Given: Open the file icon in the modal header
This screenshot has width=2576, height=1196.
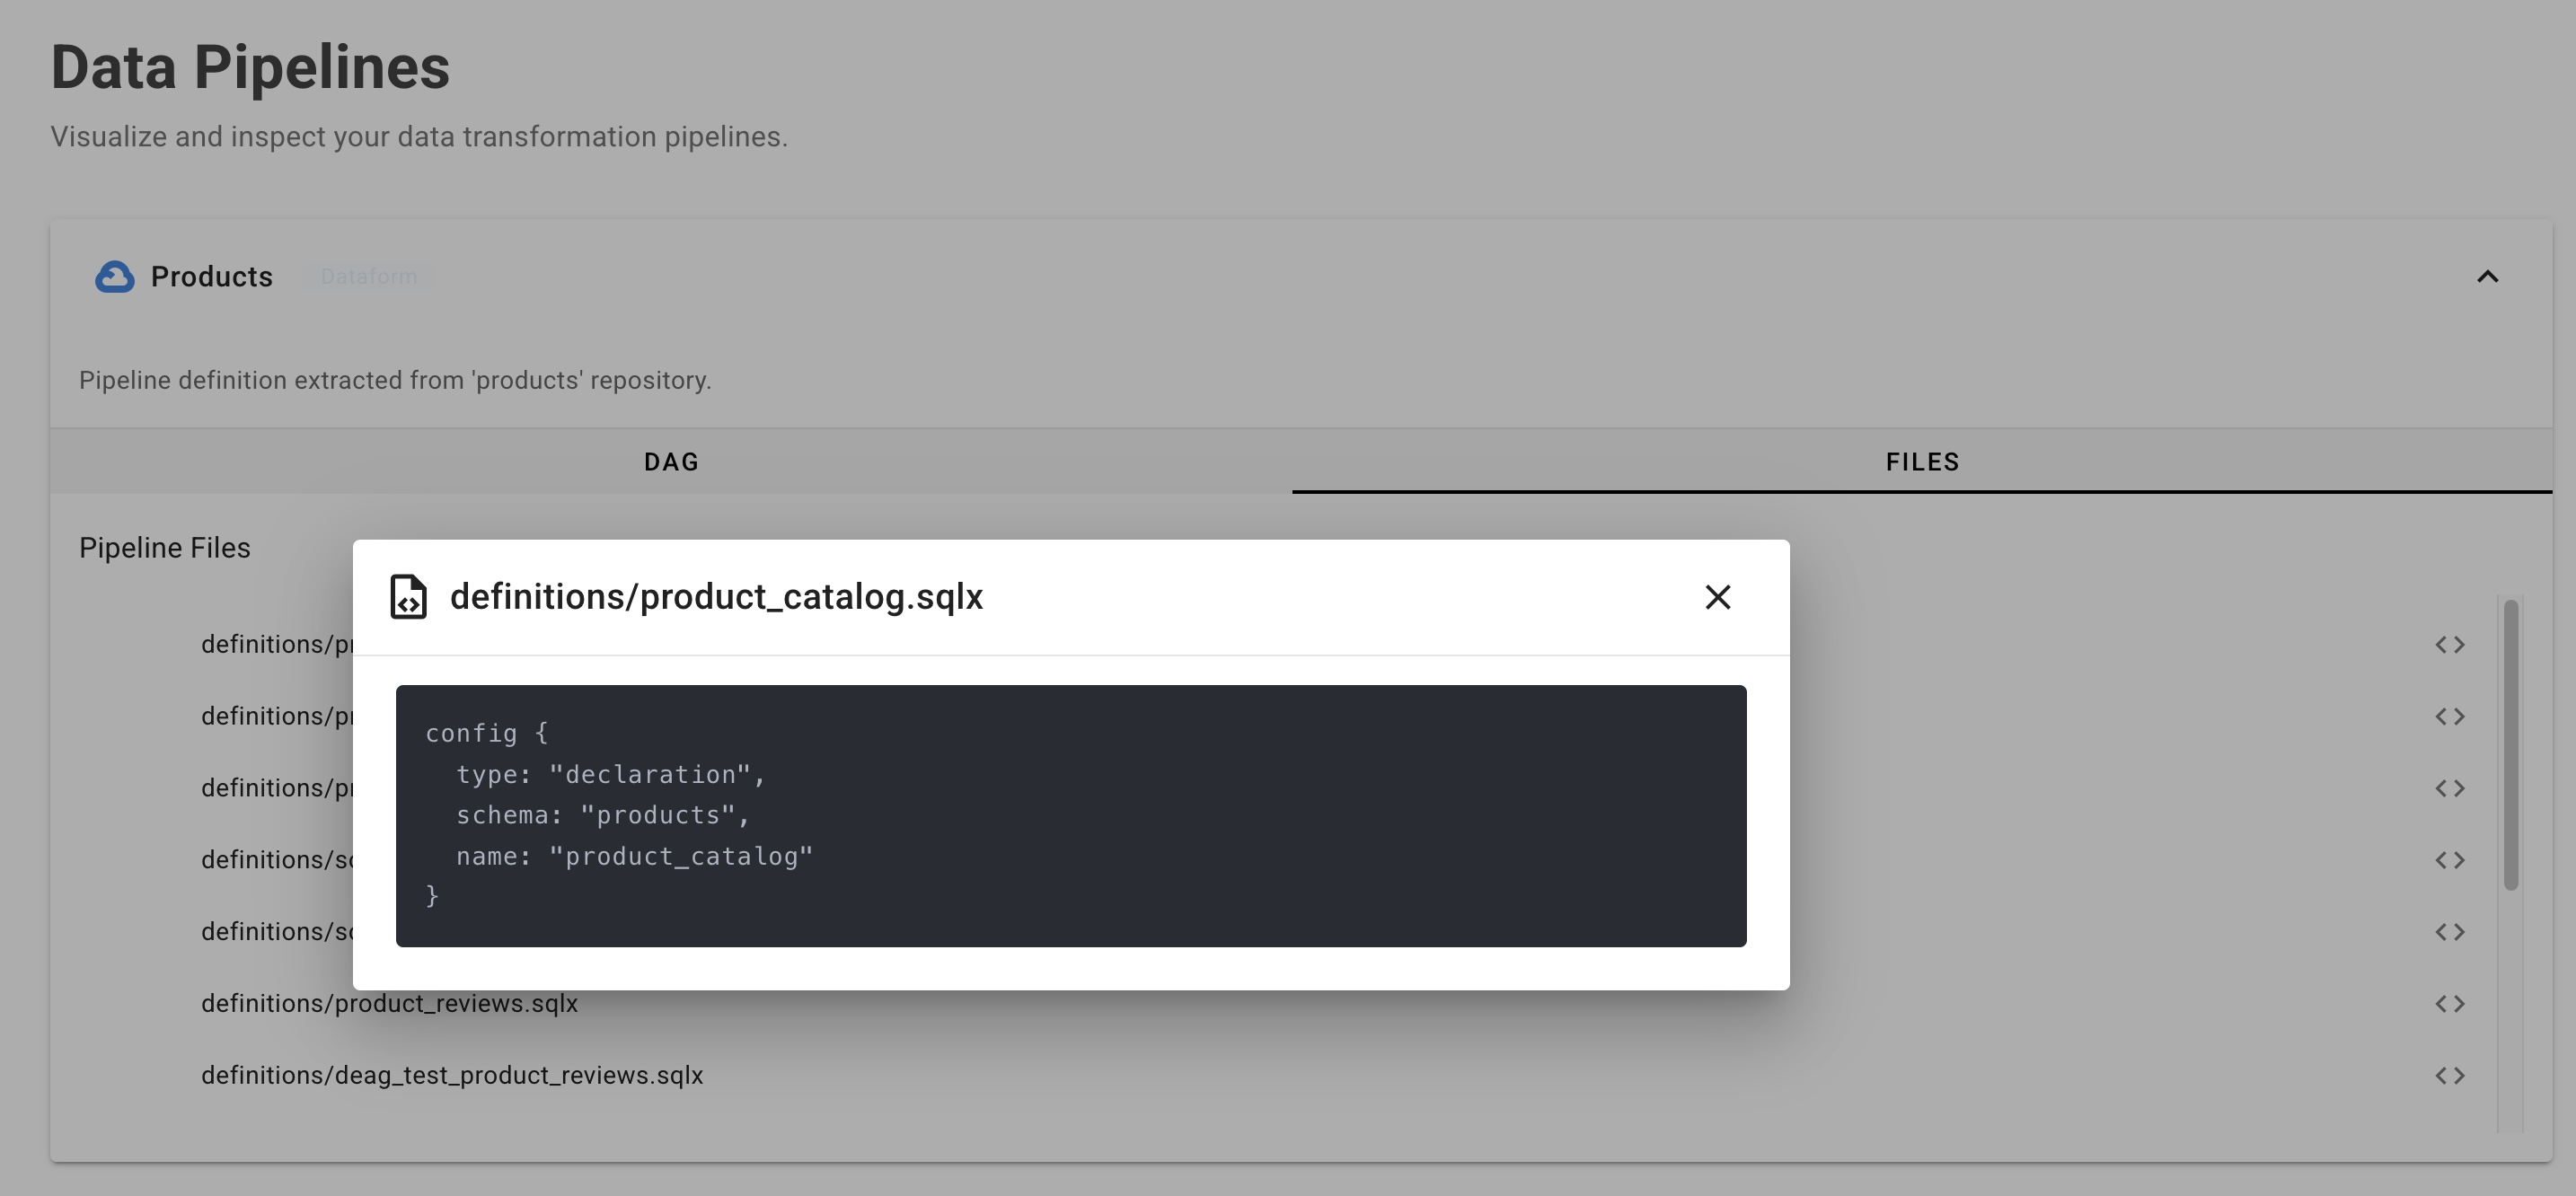Looking at the screenshot, I should (408, 596).
